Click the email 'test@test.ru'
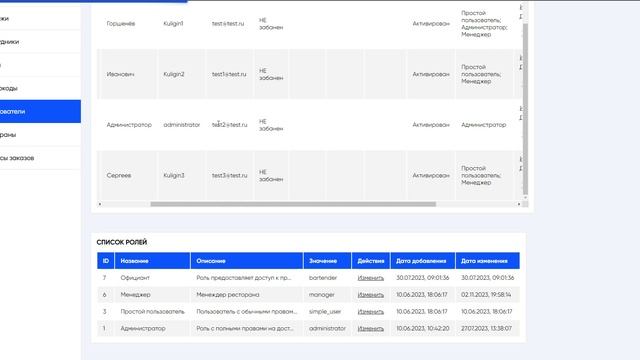640x360 pixels. click(x=228, y=24)
